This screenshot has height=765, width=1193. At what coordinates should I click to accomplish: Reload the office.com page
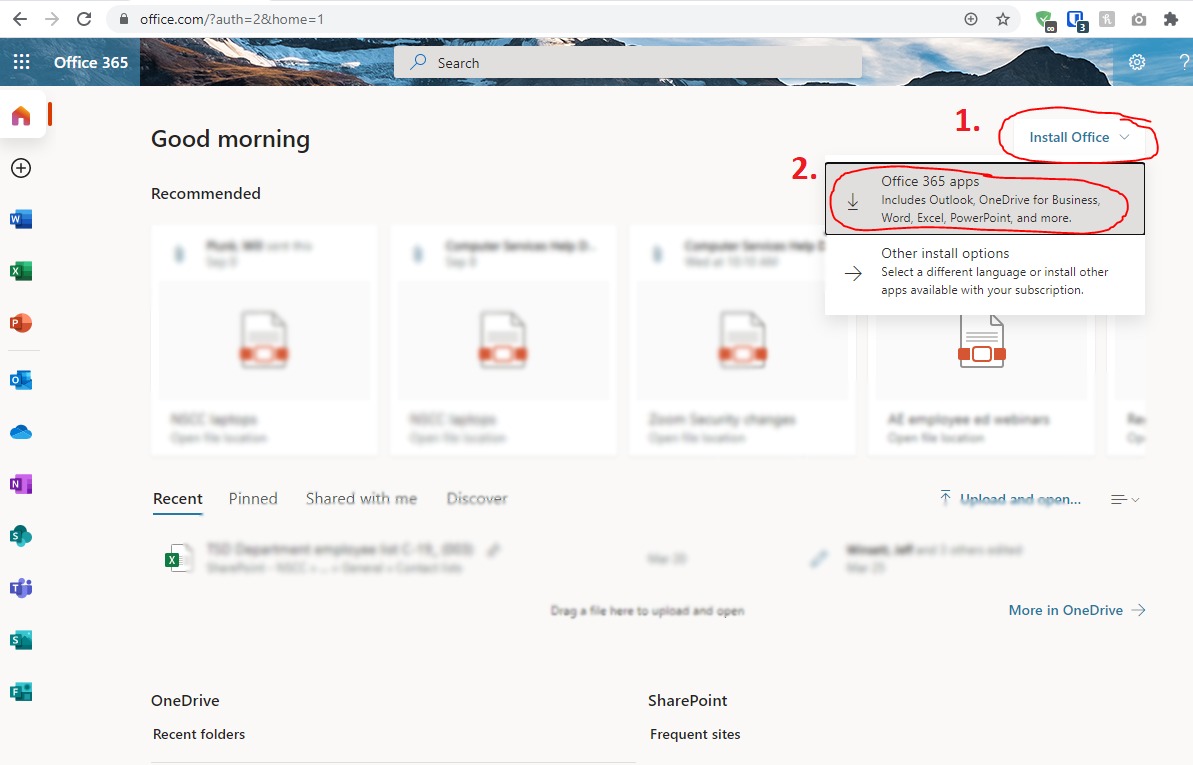pyautogui.click(x=84, y=19)
